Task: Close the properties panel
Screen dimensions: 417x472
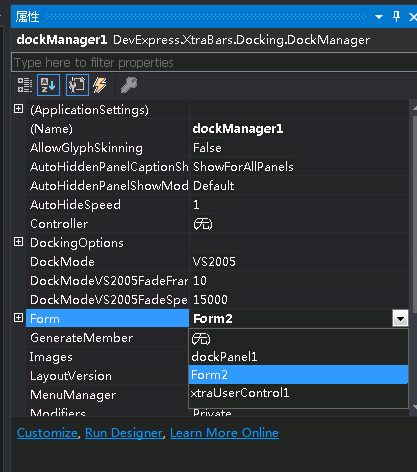Action: 413,17
